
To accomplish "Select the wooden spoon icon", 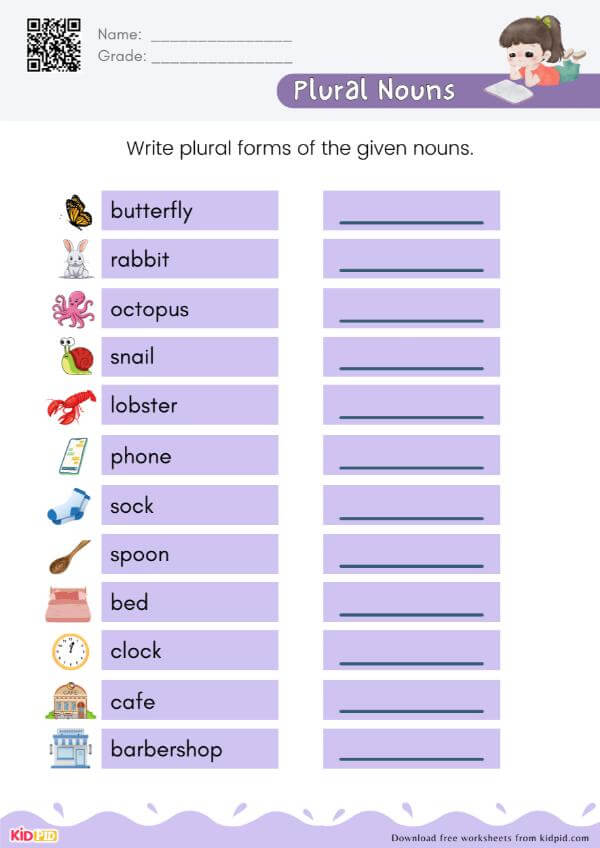I will click(70, 556).
